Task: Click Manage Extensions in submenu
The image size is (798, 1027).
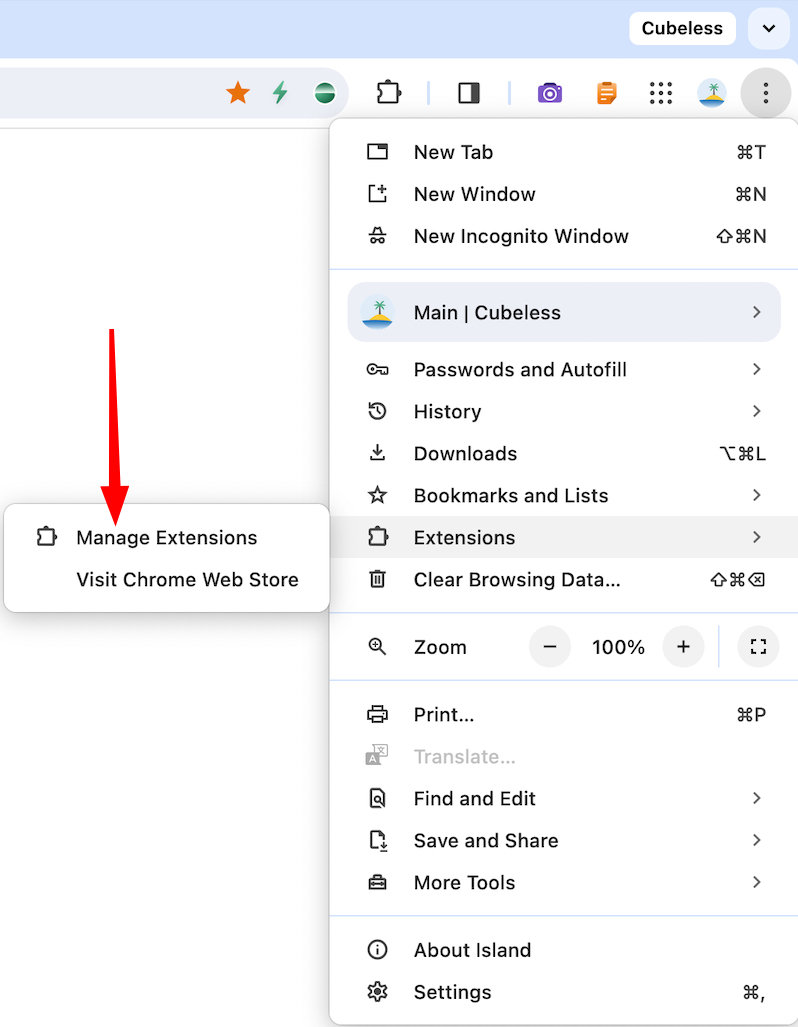Action: click(166, 537)
